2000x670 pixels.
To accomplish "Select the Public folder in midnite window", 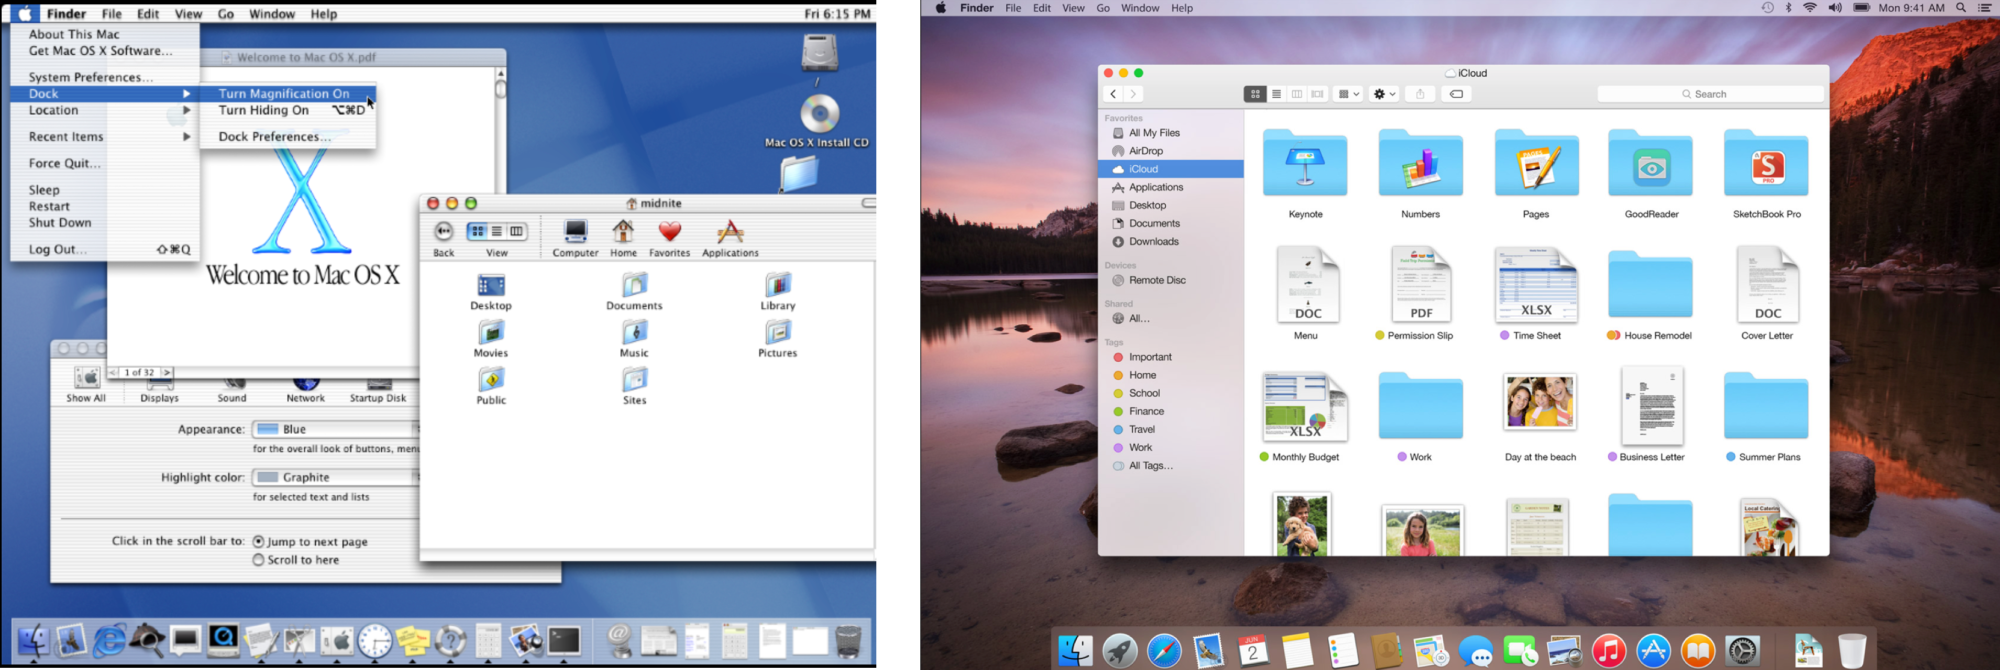I will [x=491, y=386].
